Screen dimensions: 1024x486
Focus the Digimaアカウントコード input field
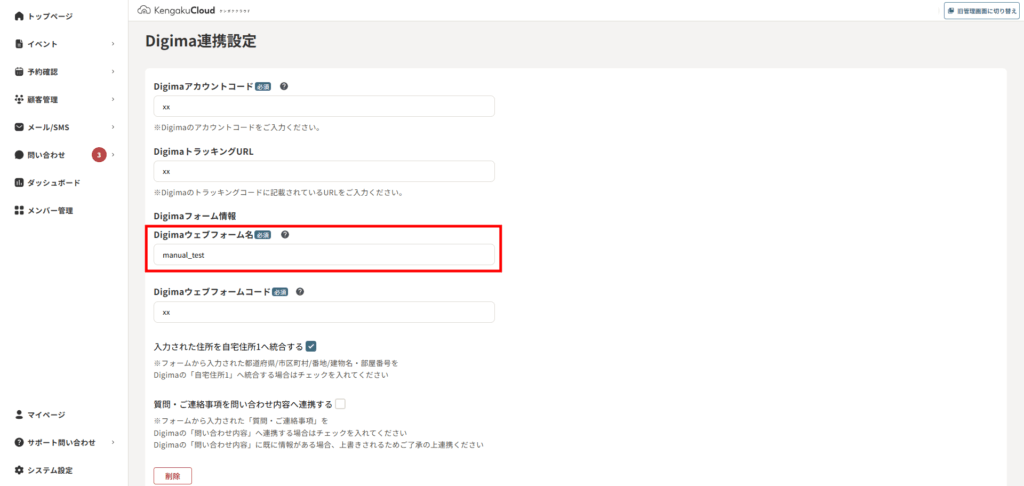(324, 106)
